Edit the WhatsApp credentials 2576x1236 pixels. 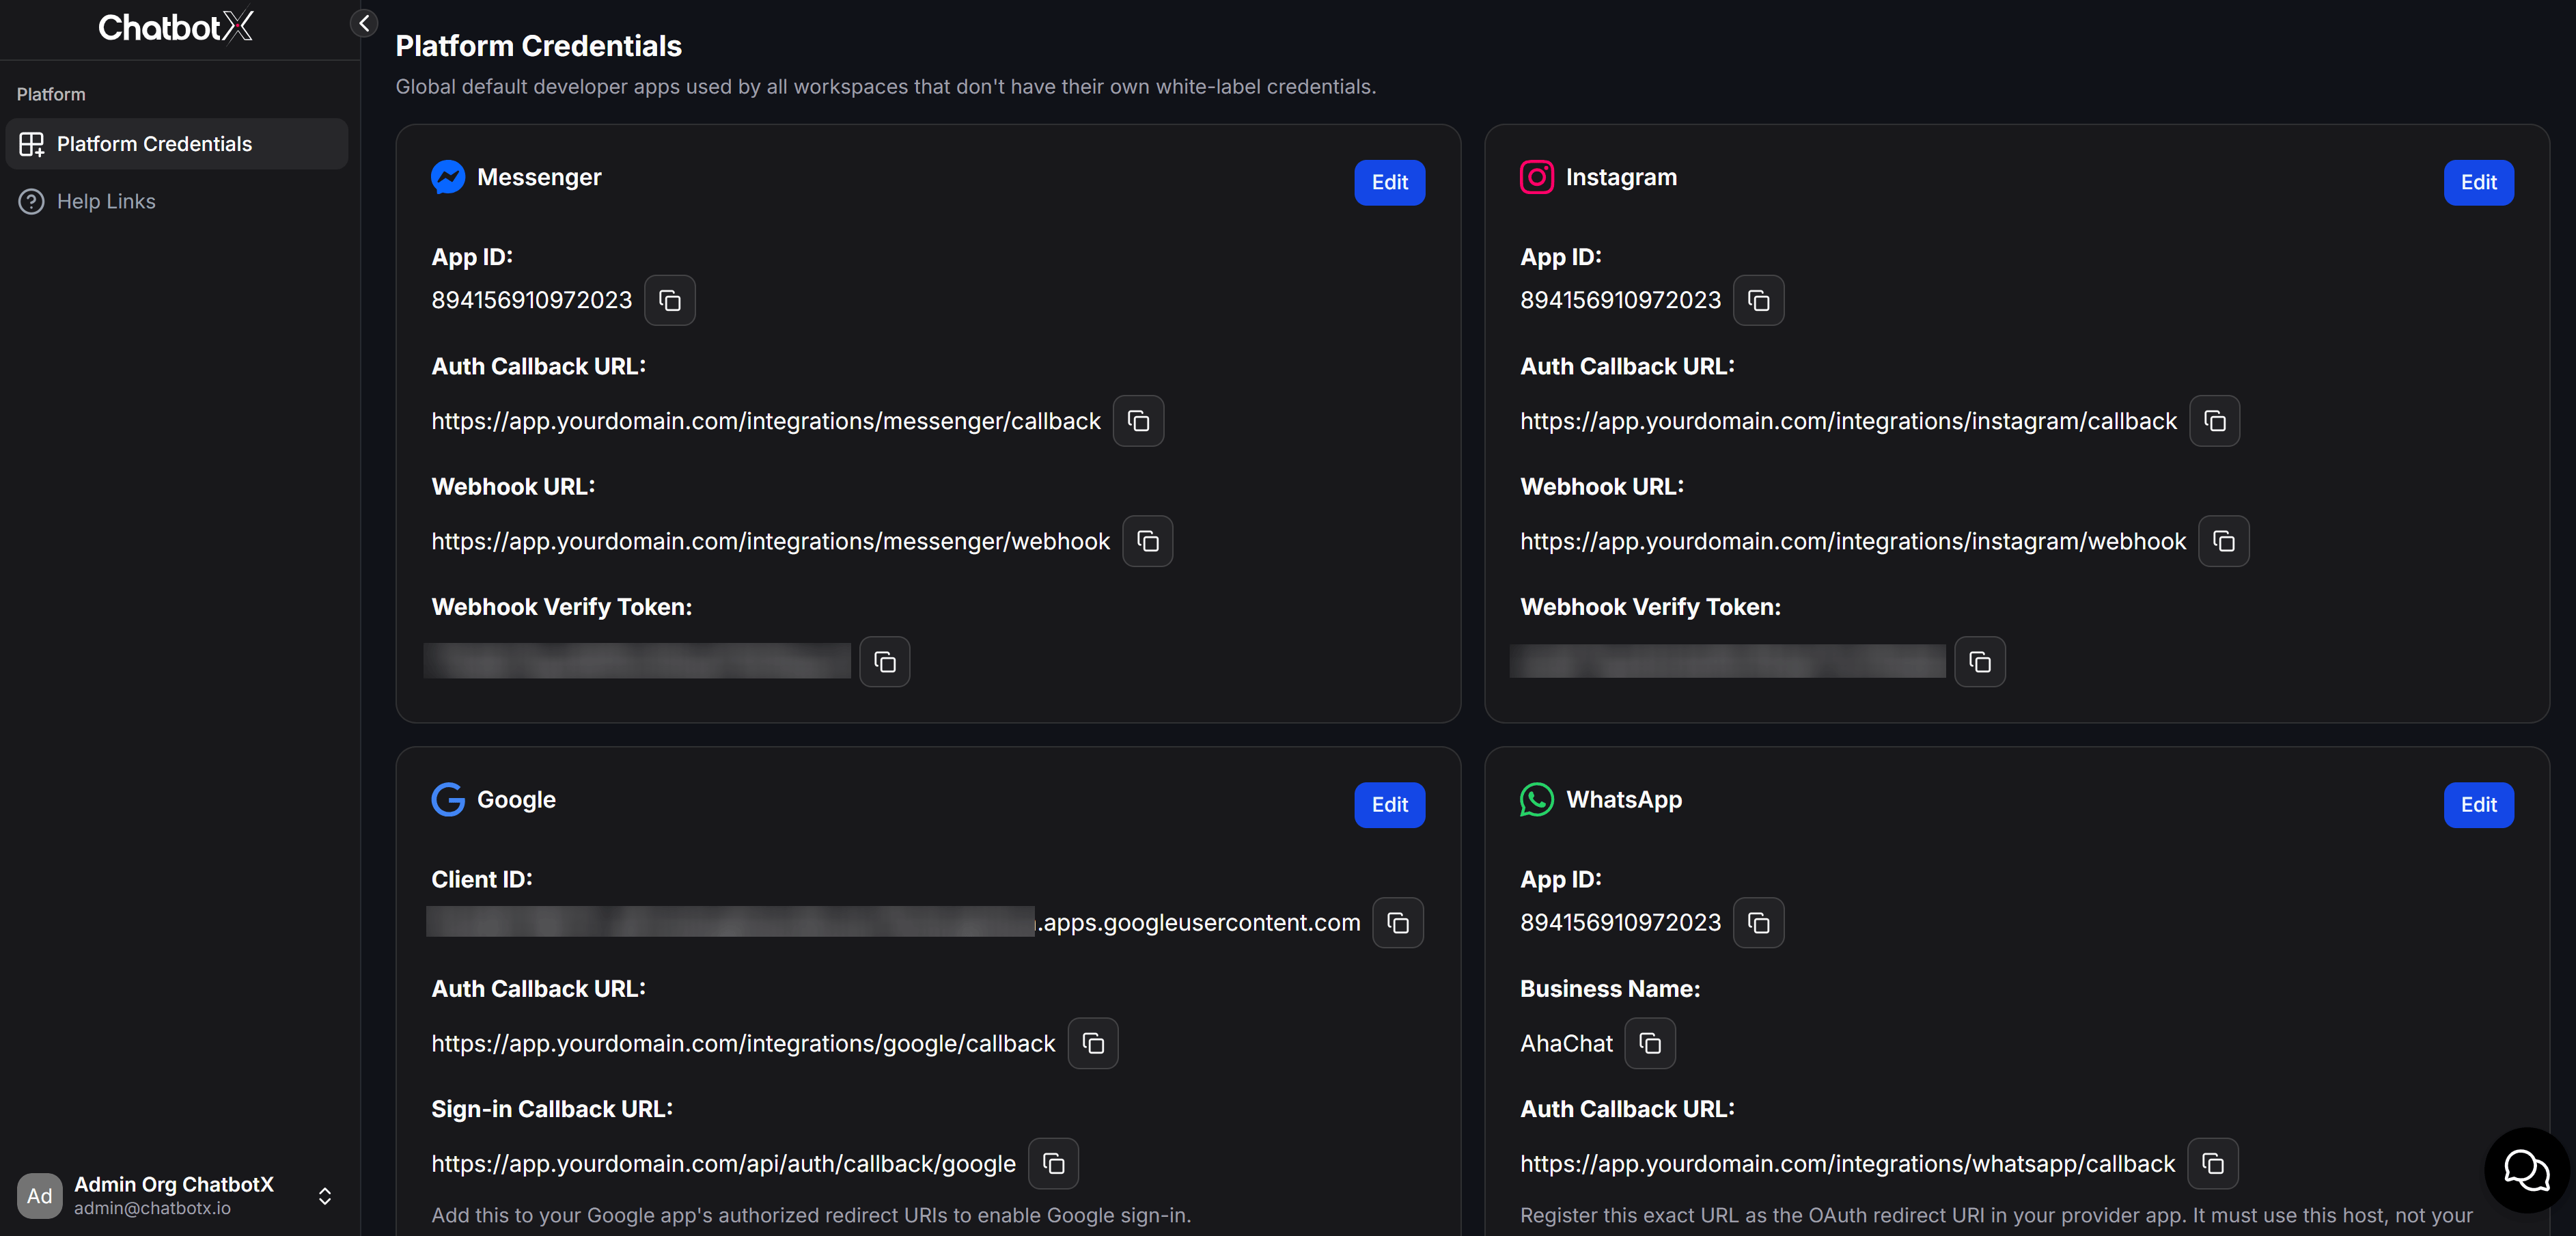click(x=2478, y=804)
